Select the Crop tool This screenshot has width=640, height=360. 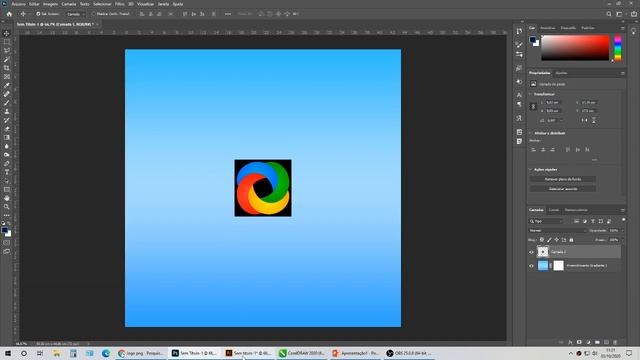click(x=7, y=68)
